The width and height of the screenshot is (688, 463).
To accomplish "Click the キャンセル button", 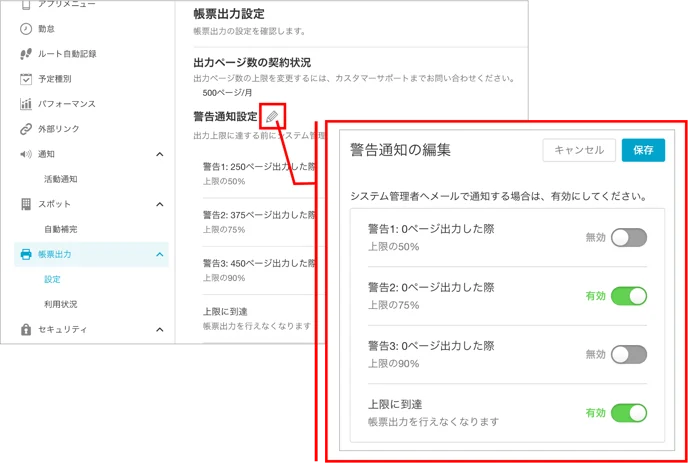I will point(579,150).
